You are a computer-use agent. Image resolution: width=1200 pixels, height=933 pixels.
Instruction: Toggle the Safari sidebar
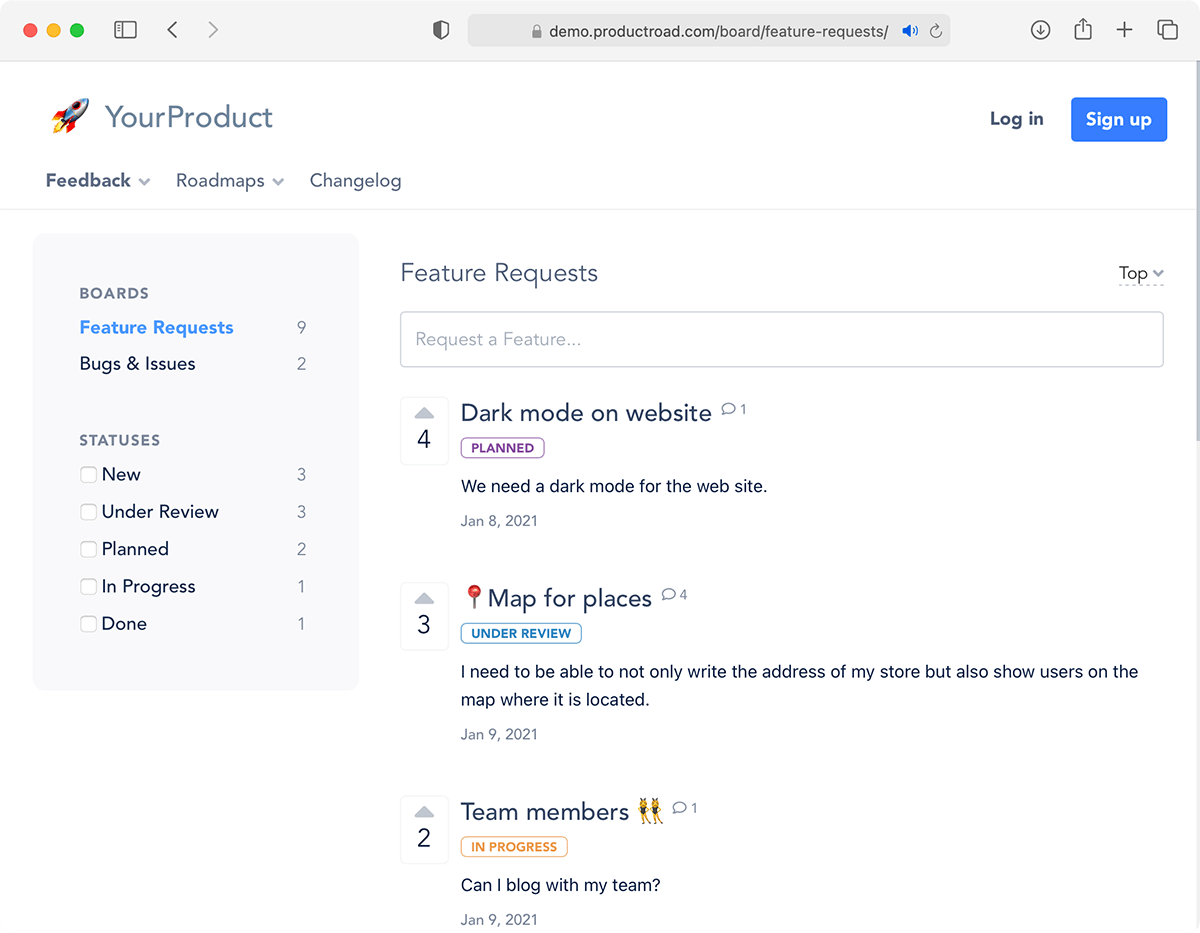tap(125, 29)
